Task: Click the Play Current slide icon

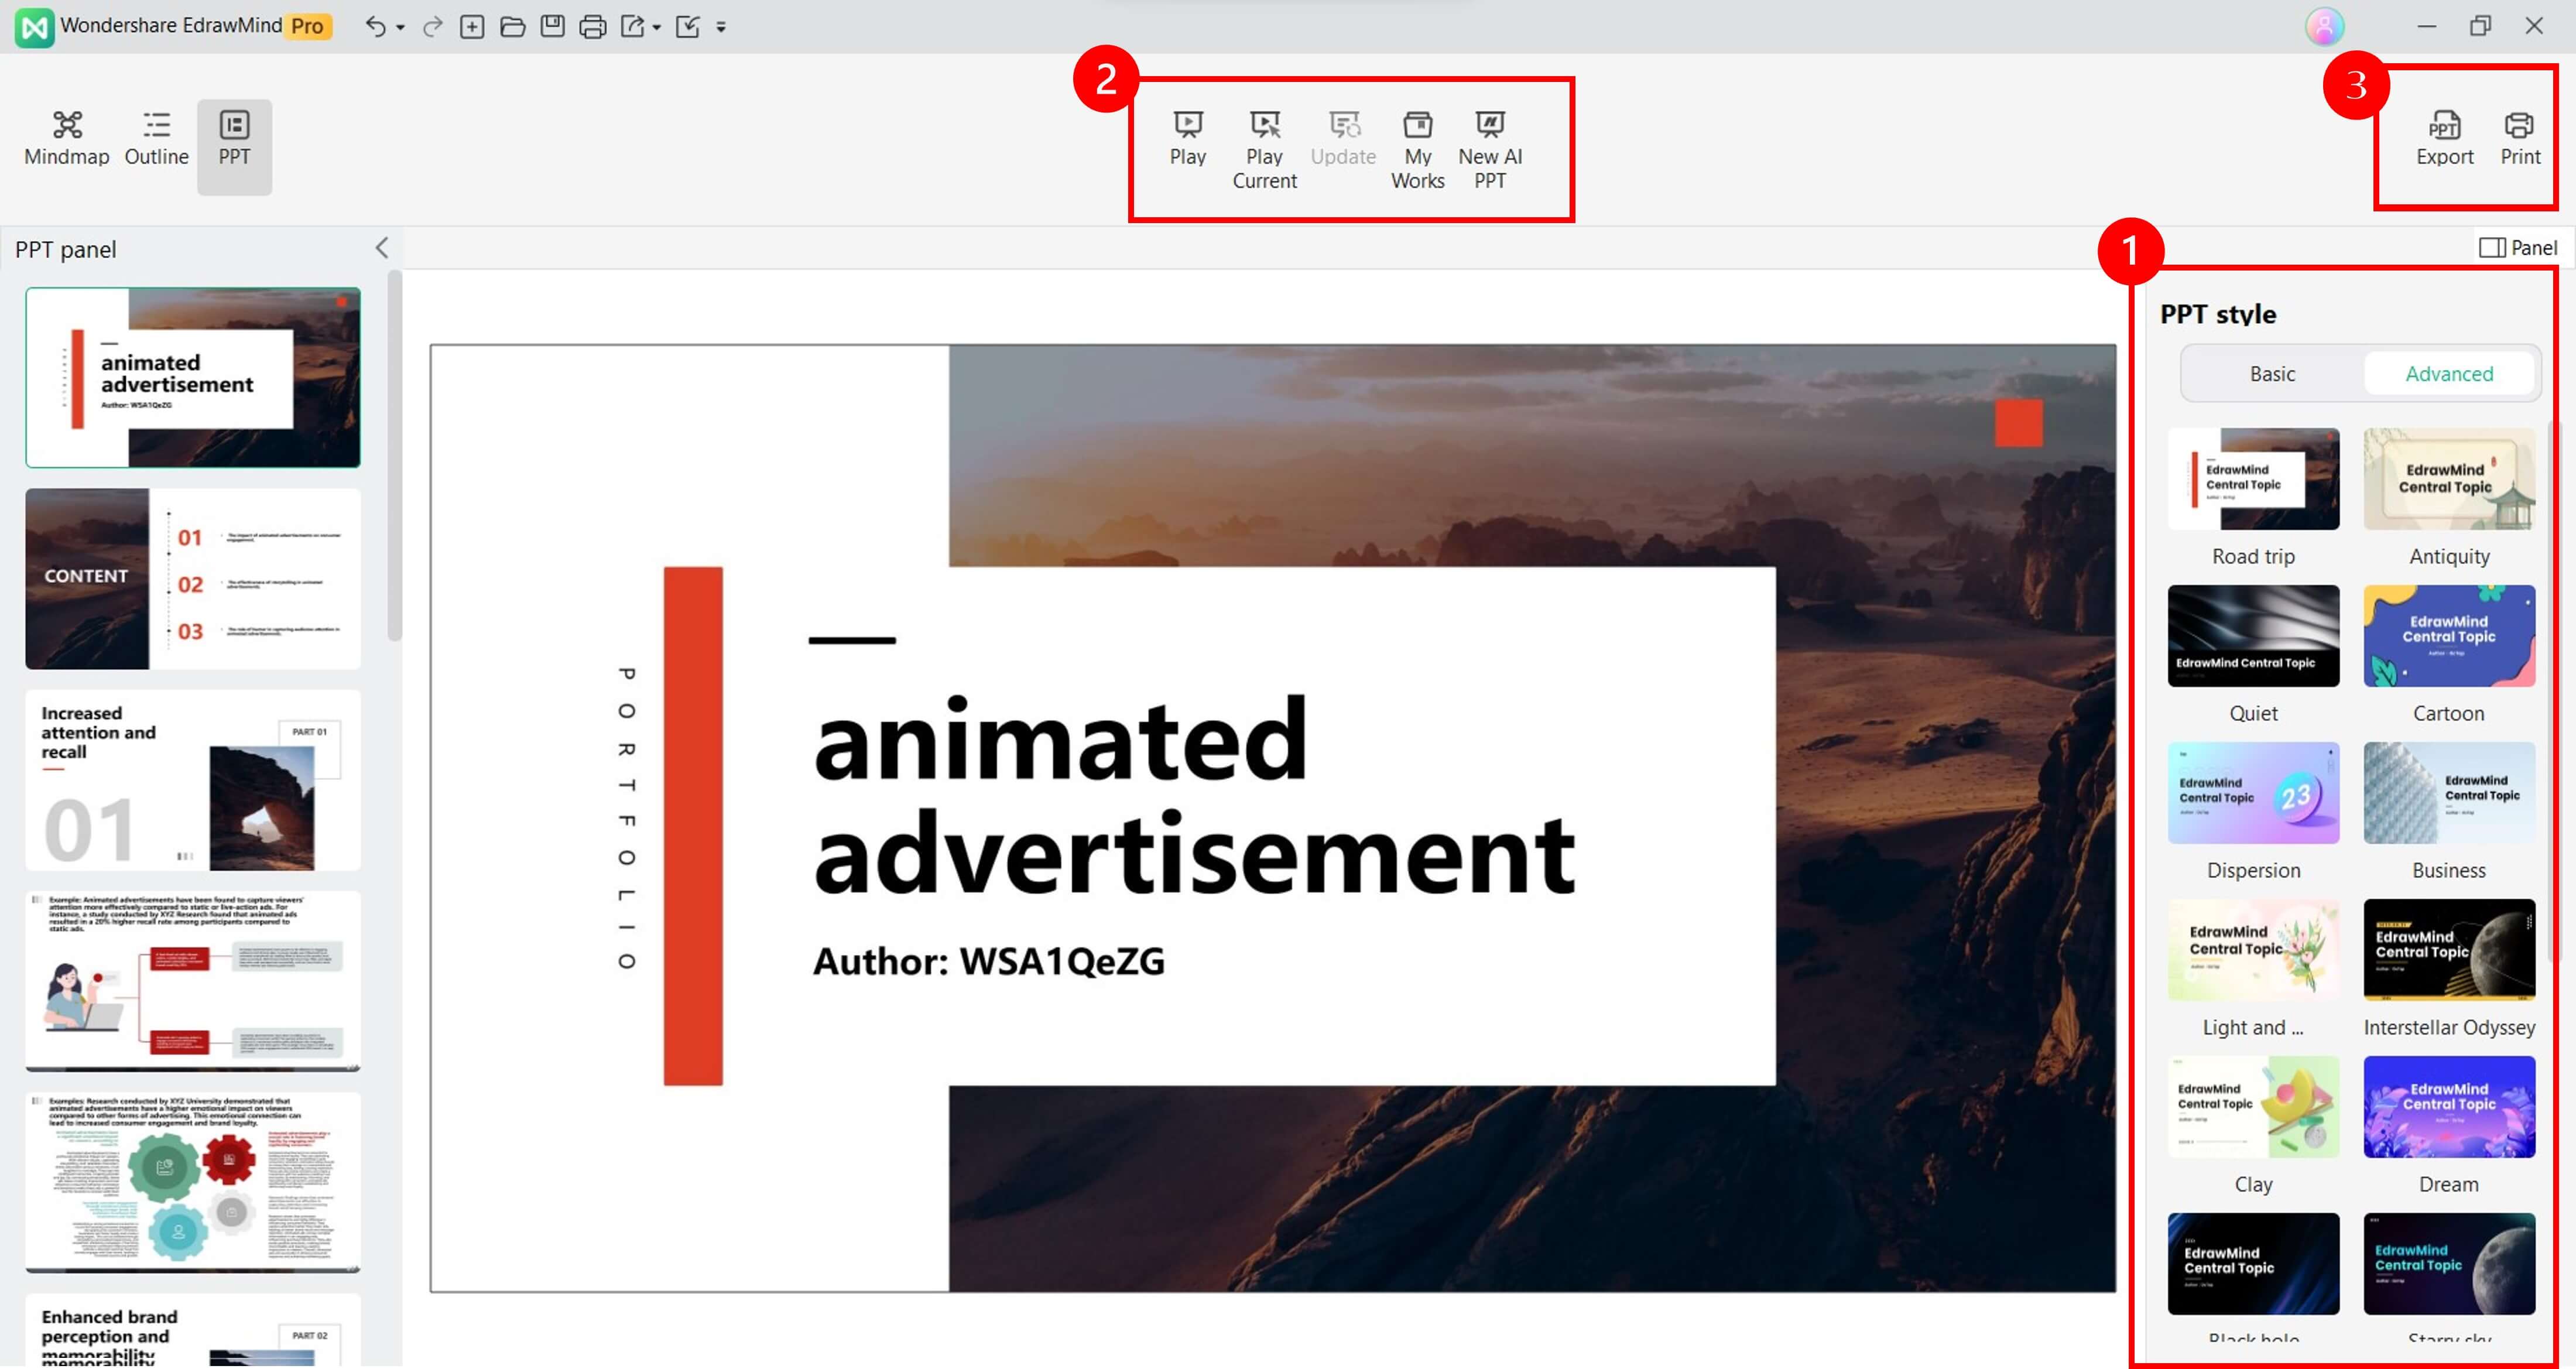Action: tap(1264, 125)
